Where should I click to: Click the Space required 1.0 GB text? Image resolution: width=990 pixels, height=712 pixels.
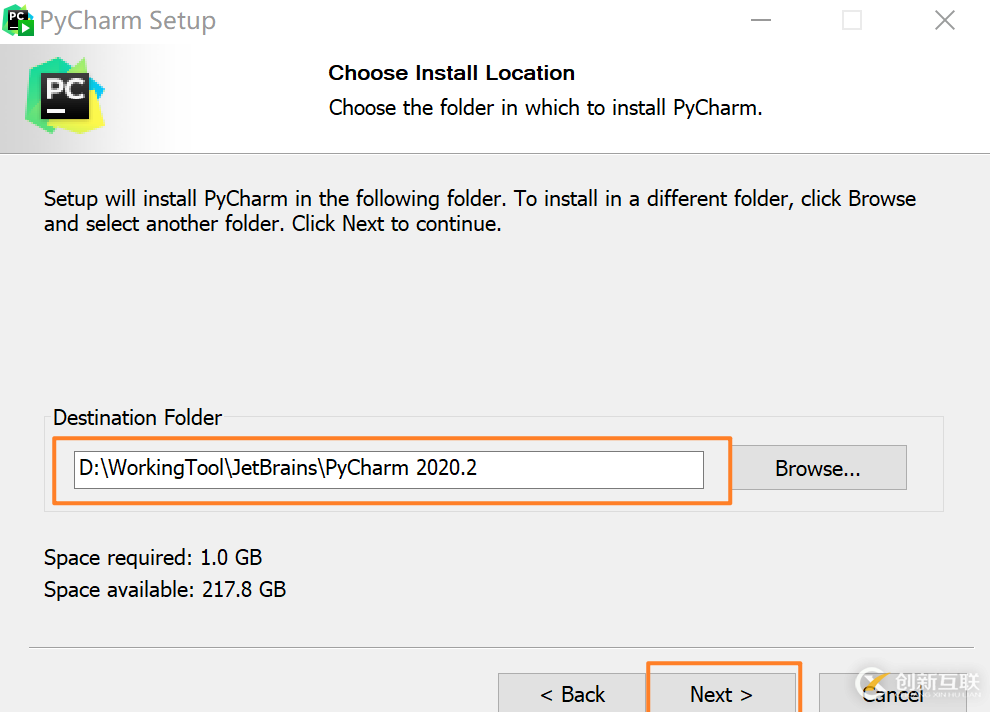[x=152, y=558]
